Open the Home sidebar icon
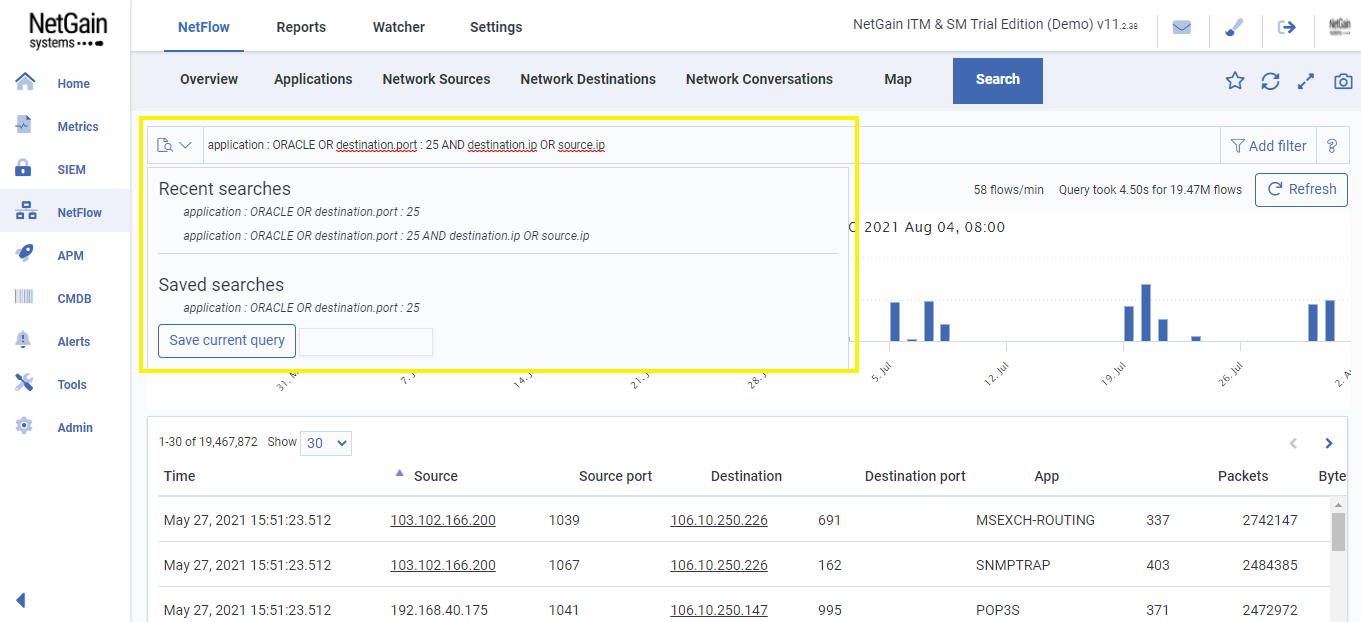Image resolution: width=1361 pixels, height=622 pixels. click(25, 82)
